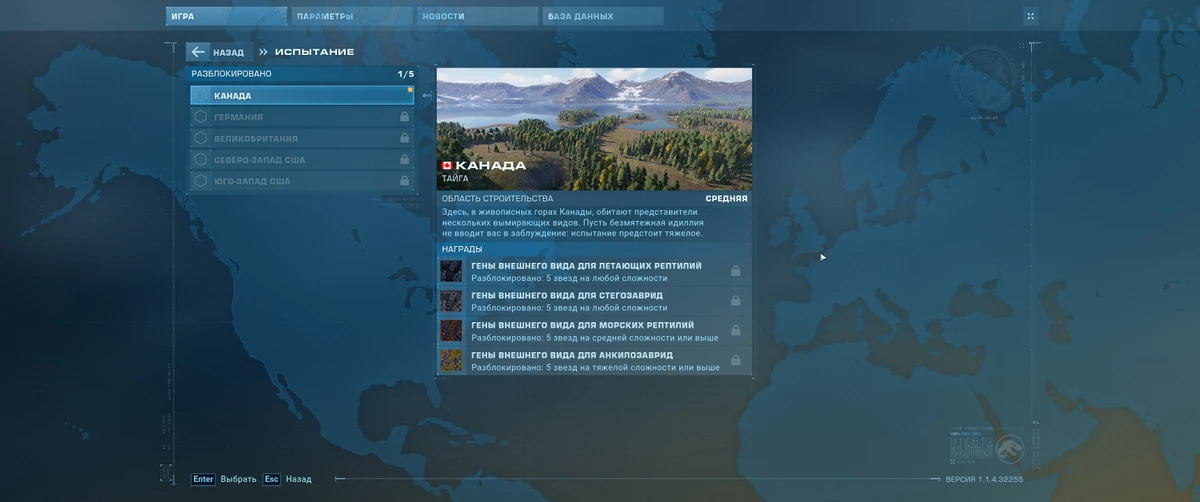This screenshot has height=502, width=1200.
Task: Select the locked ЮГО-ЗАПАД США entry
Action: click(x=302, y=181)
